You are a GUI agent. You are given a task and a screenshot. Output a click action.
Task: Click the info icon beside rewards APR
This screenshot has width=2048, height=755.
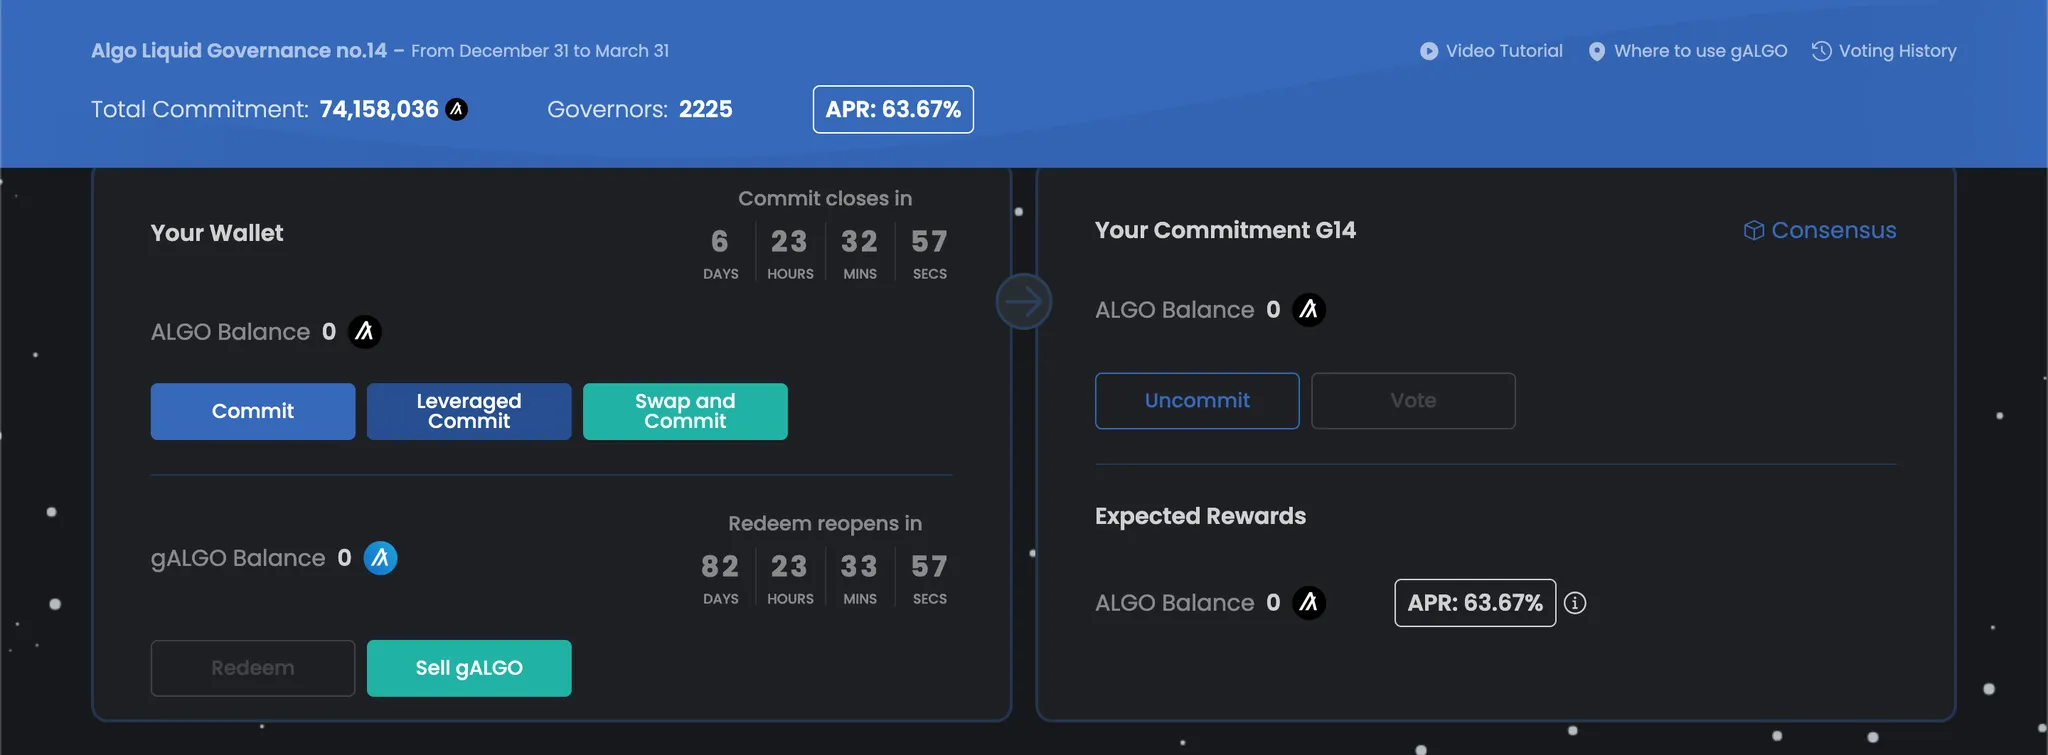[1575, 603]
